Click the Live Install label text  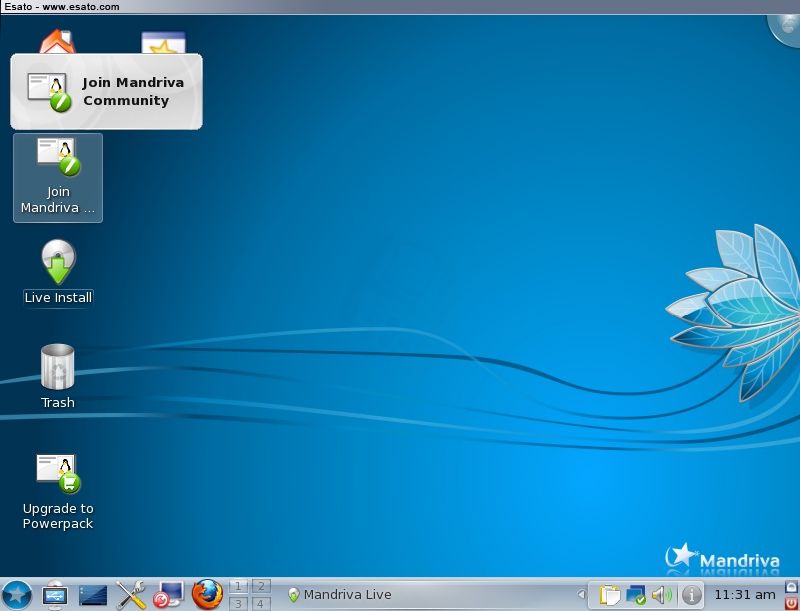click(58, 297)
